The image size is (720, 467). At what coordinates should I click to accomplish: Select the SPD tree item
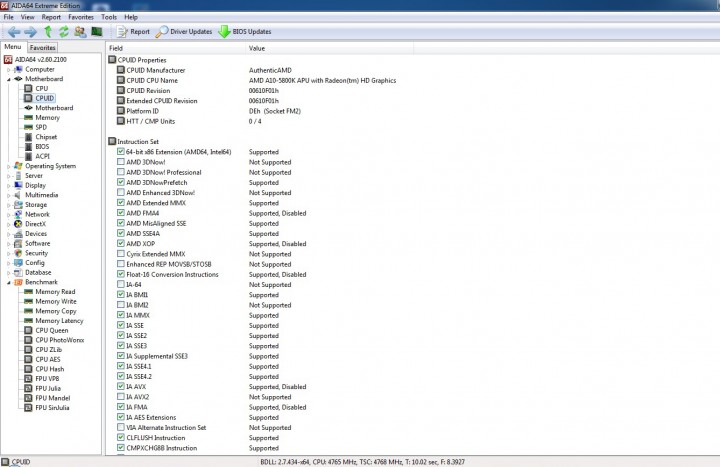coord(36,127)
